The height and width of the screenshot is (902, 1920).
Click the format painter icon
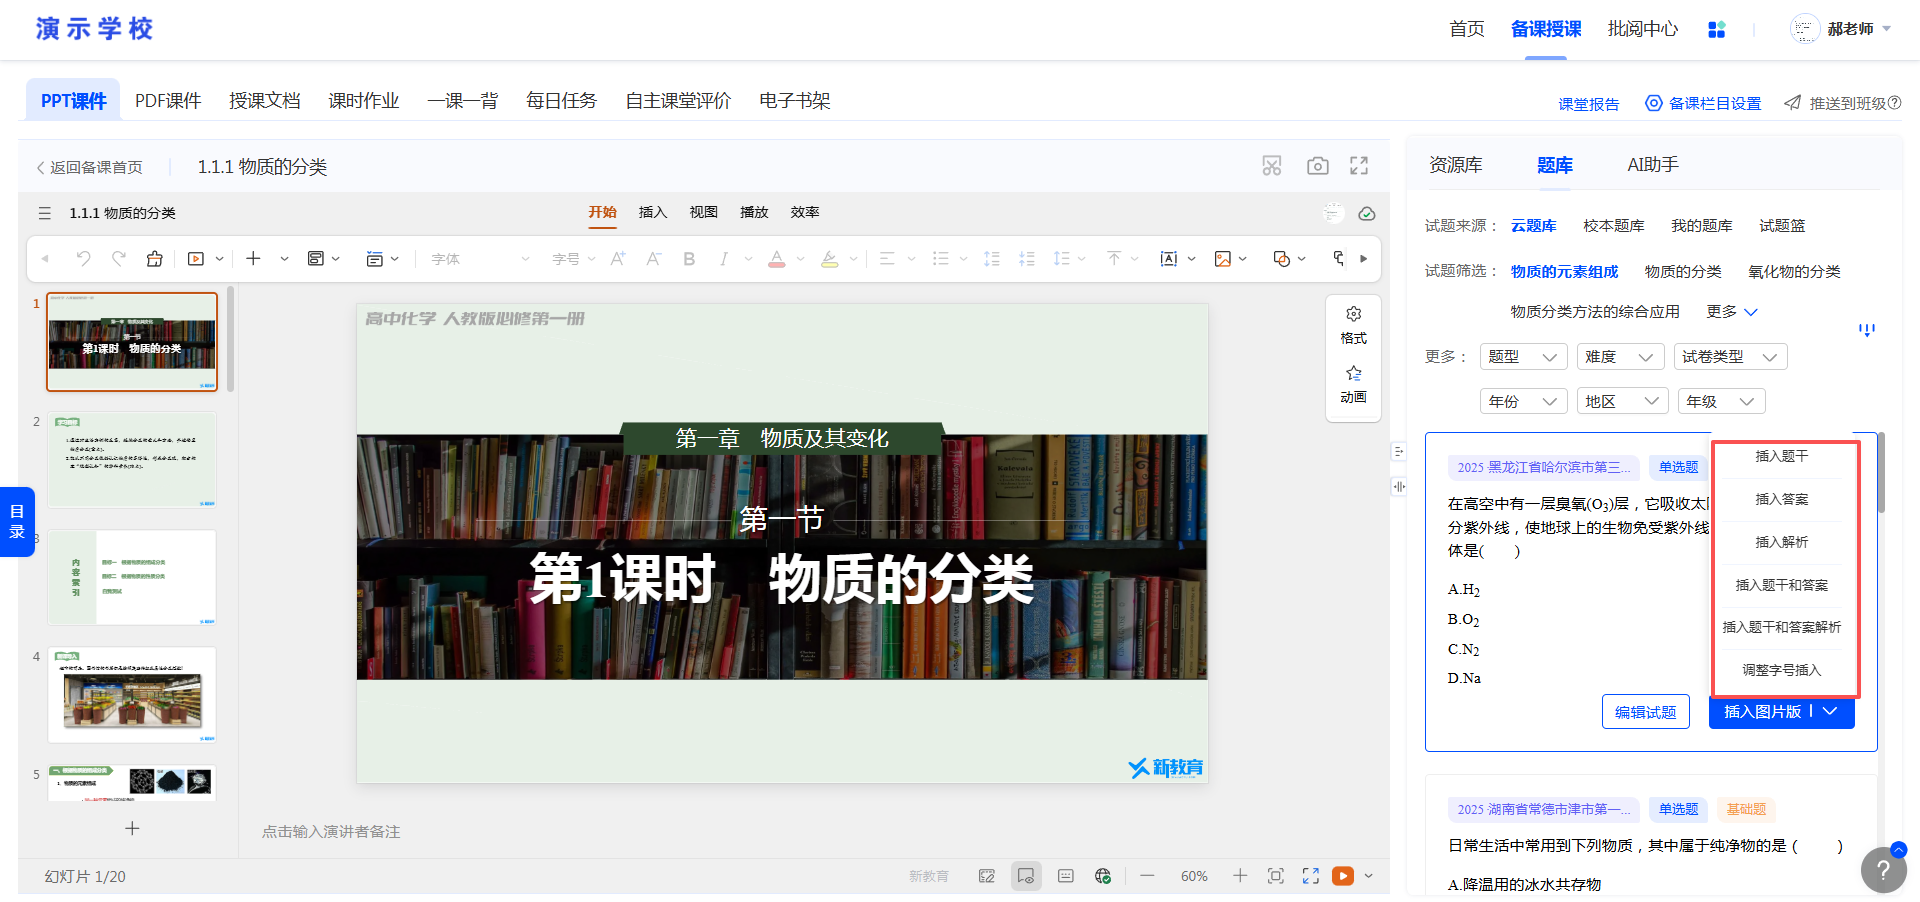(154, 259)
